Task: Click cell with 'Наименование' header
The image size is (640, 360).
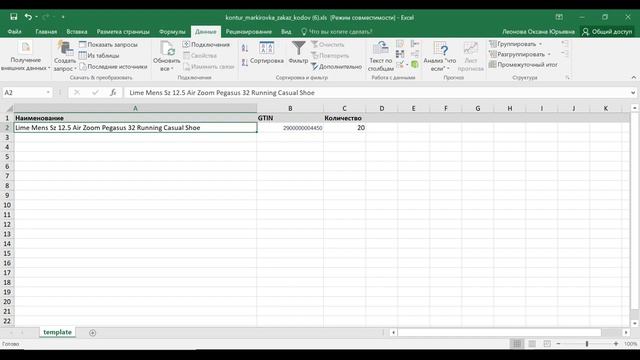Action: tap(136, 118)
